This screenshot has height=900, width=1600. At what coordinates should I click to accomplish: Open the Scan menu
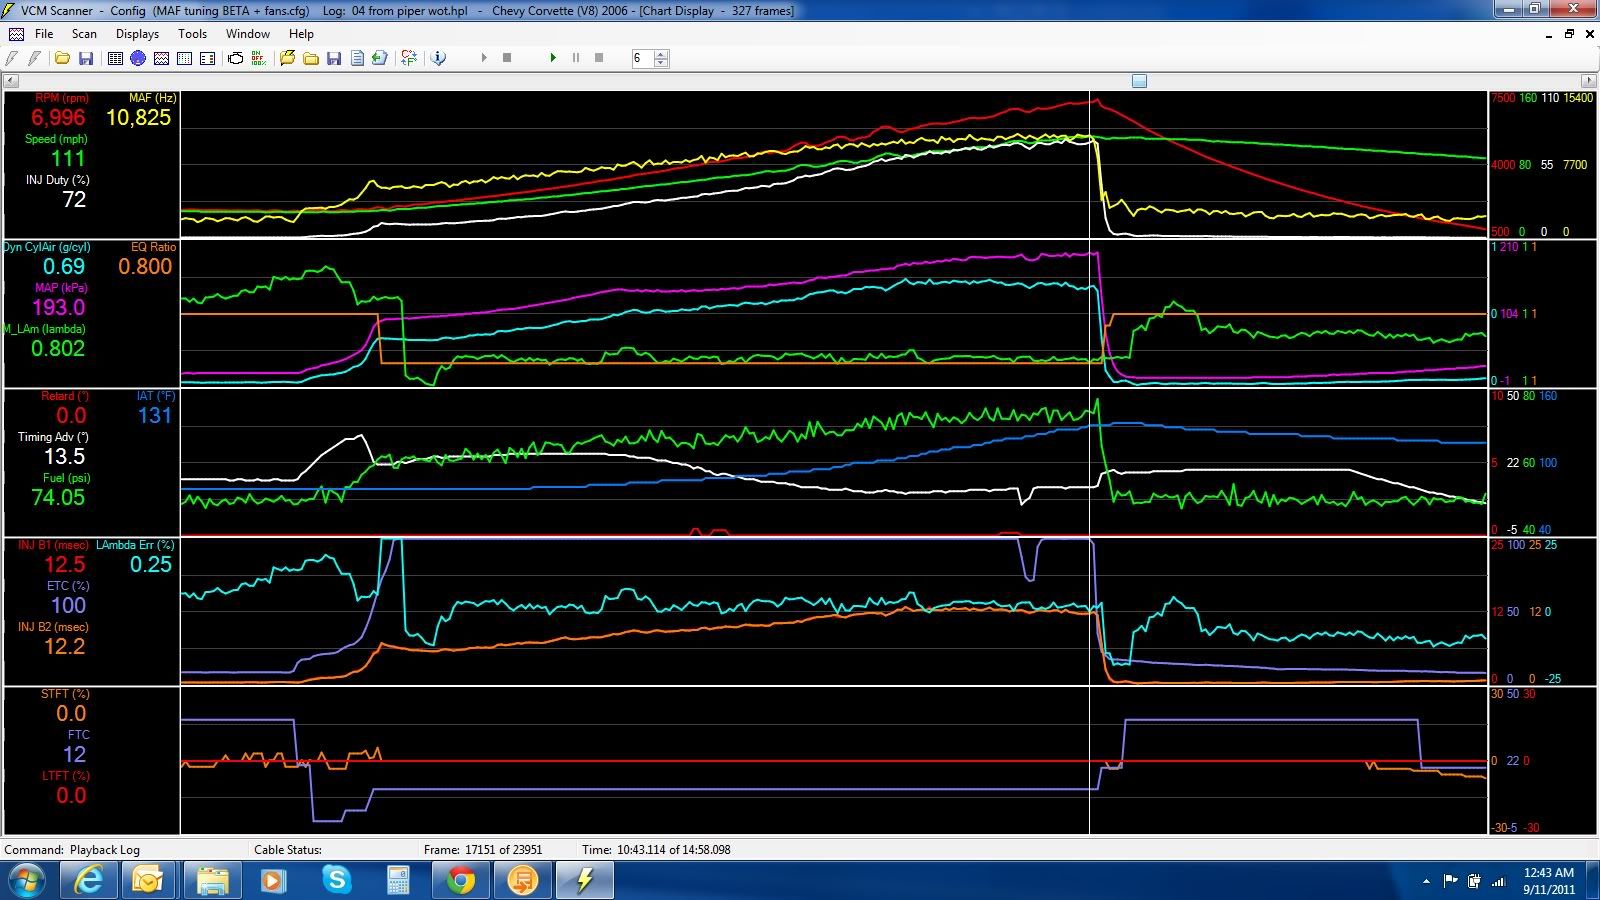pos(84,33)
